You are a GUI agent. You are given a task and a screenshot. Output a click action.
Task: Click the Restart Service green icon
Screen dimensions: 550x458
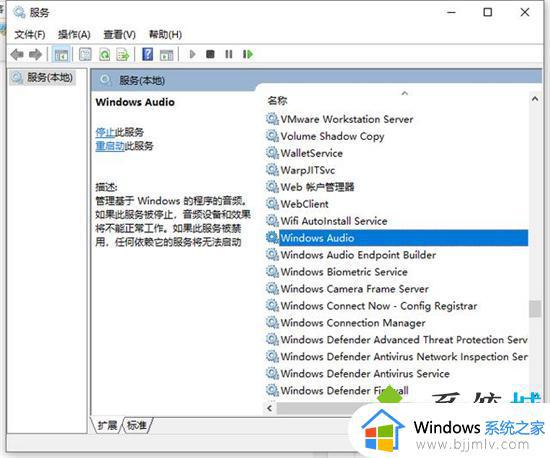248,54
